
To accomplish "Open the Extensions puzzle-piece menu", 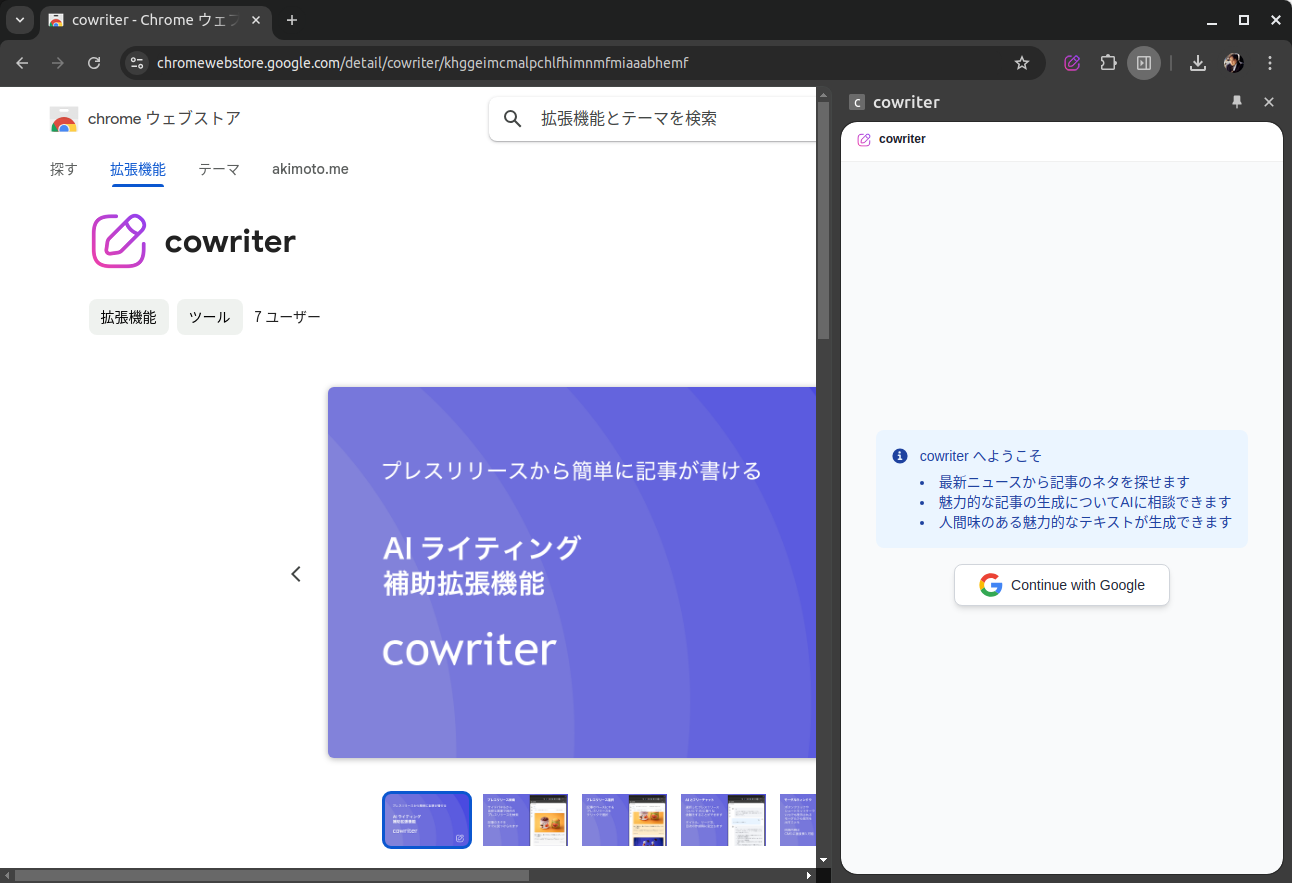I will [x=1108, y=63].
